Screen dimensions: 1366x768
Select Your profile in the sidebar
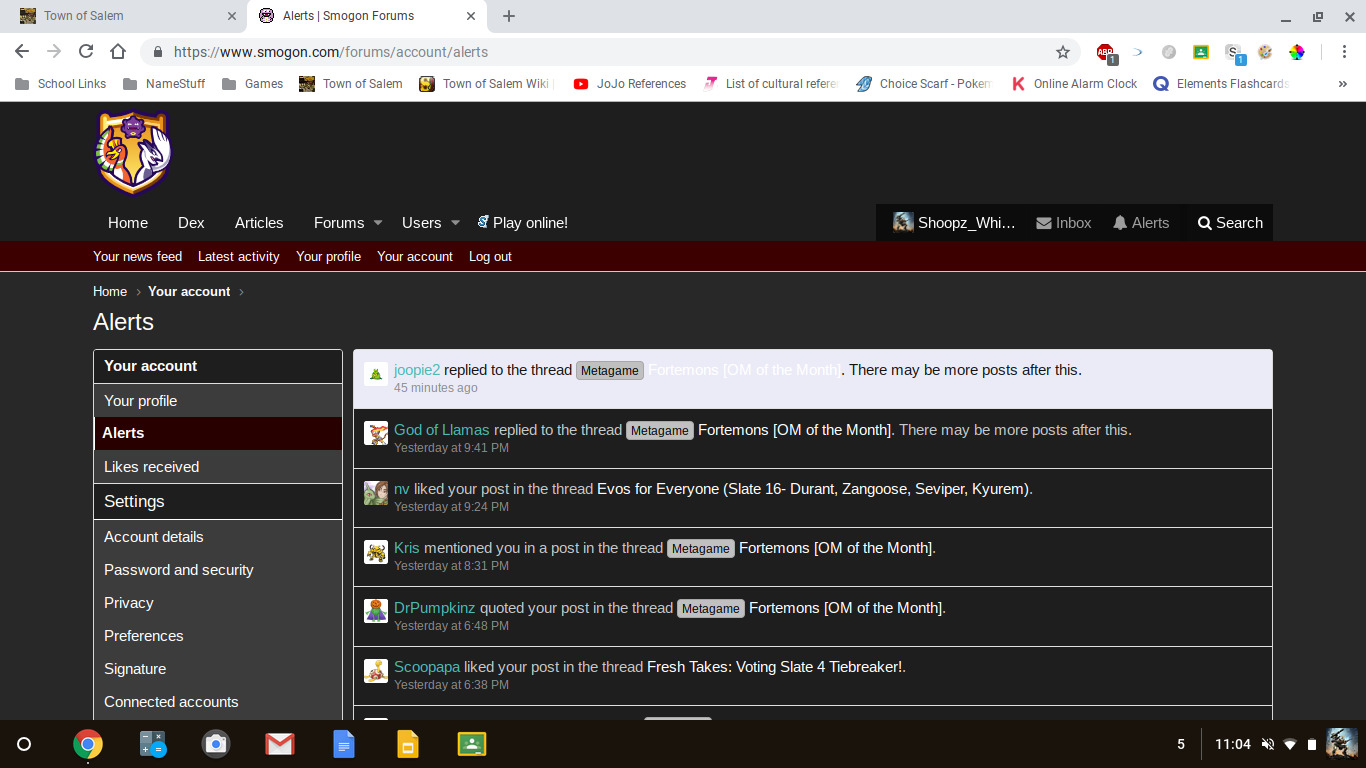point(218,401)
